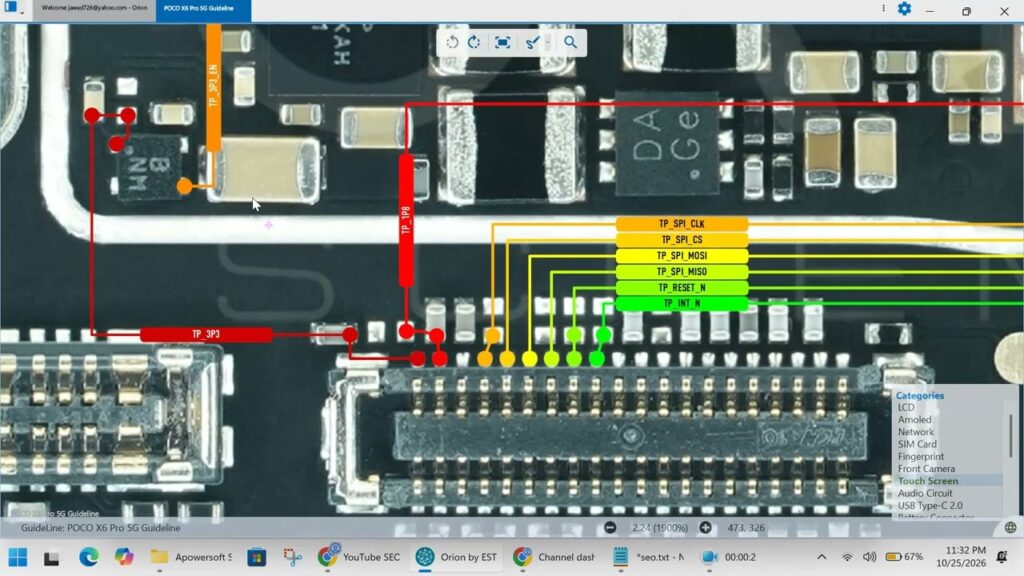Pick the Audio Circuit category
1024x576 pixels.
click(x=925, y=494)
